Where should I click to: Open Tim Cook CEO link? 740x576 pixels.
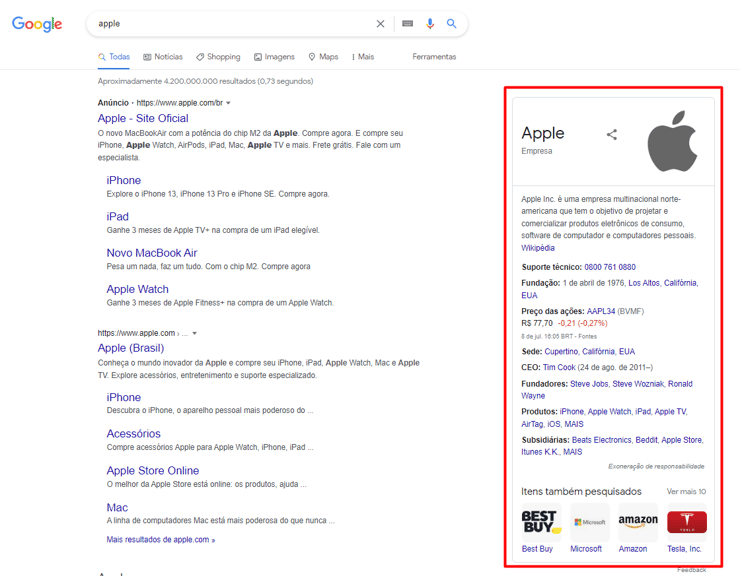[559, 367]
